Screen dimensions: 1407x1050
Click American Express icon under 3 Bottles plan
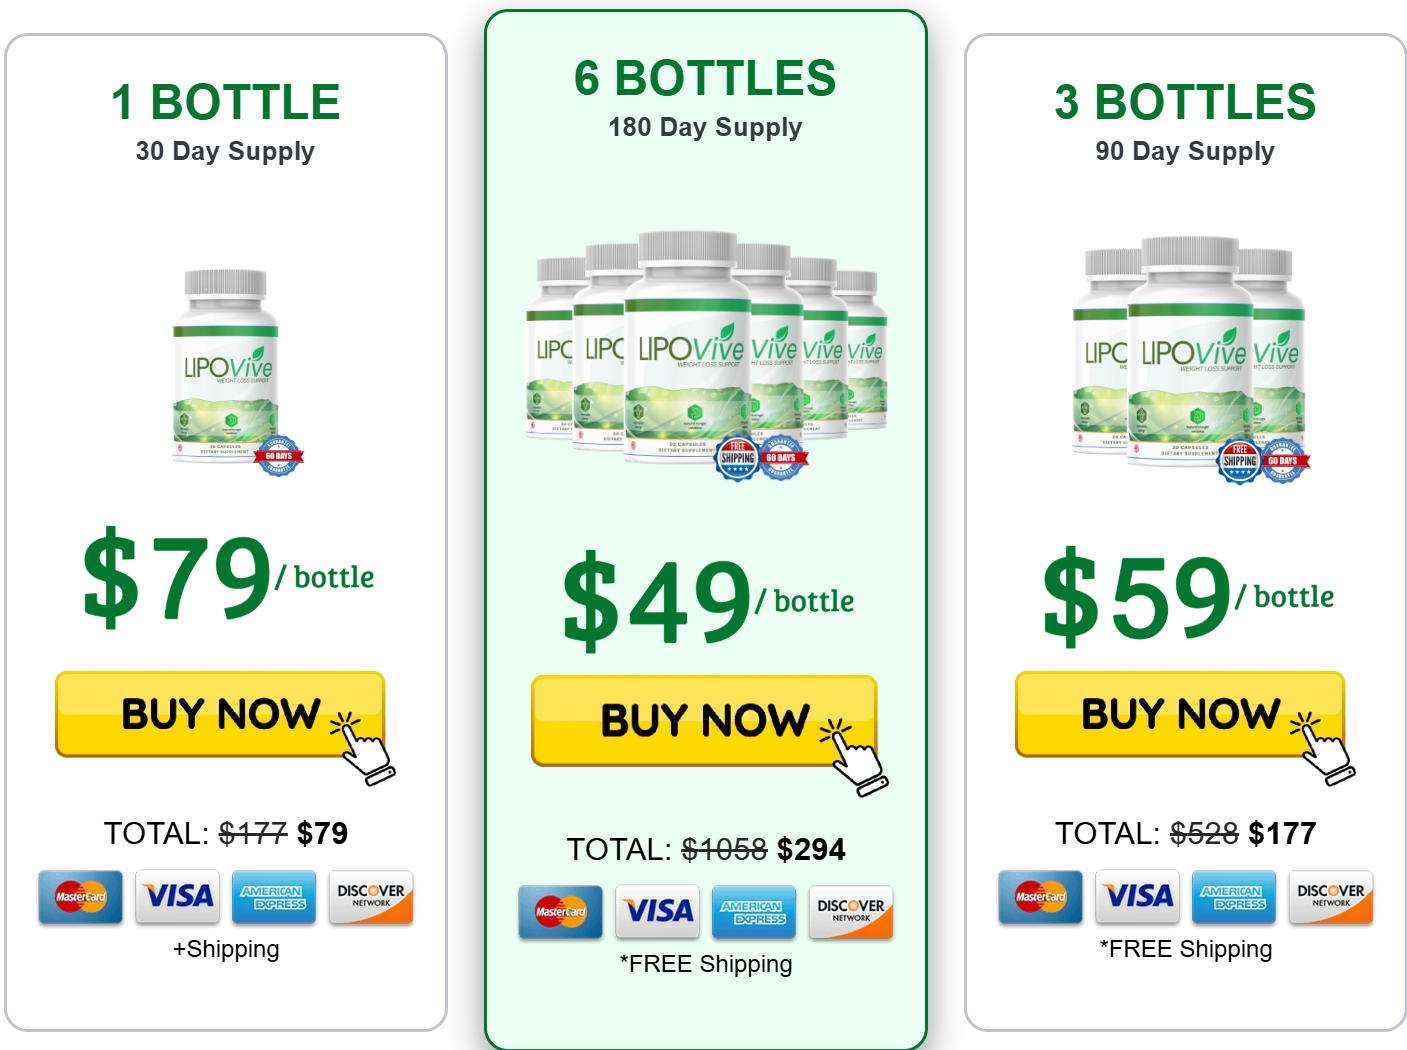click(1233, 896)
